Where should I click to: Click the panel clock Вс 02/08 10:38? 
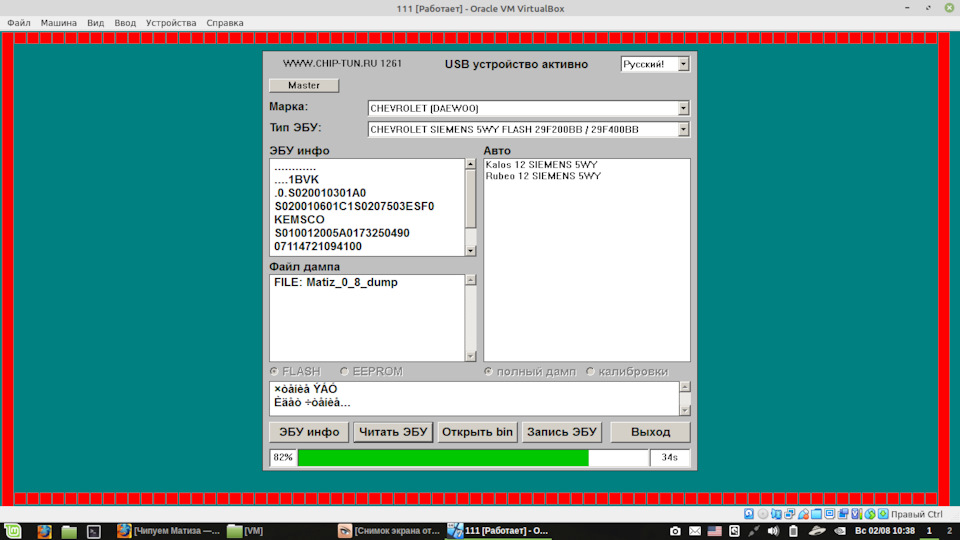click(885, 531)
